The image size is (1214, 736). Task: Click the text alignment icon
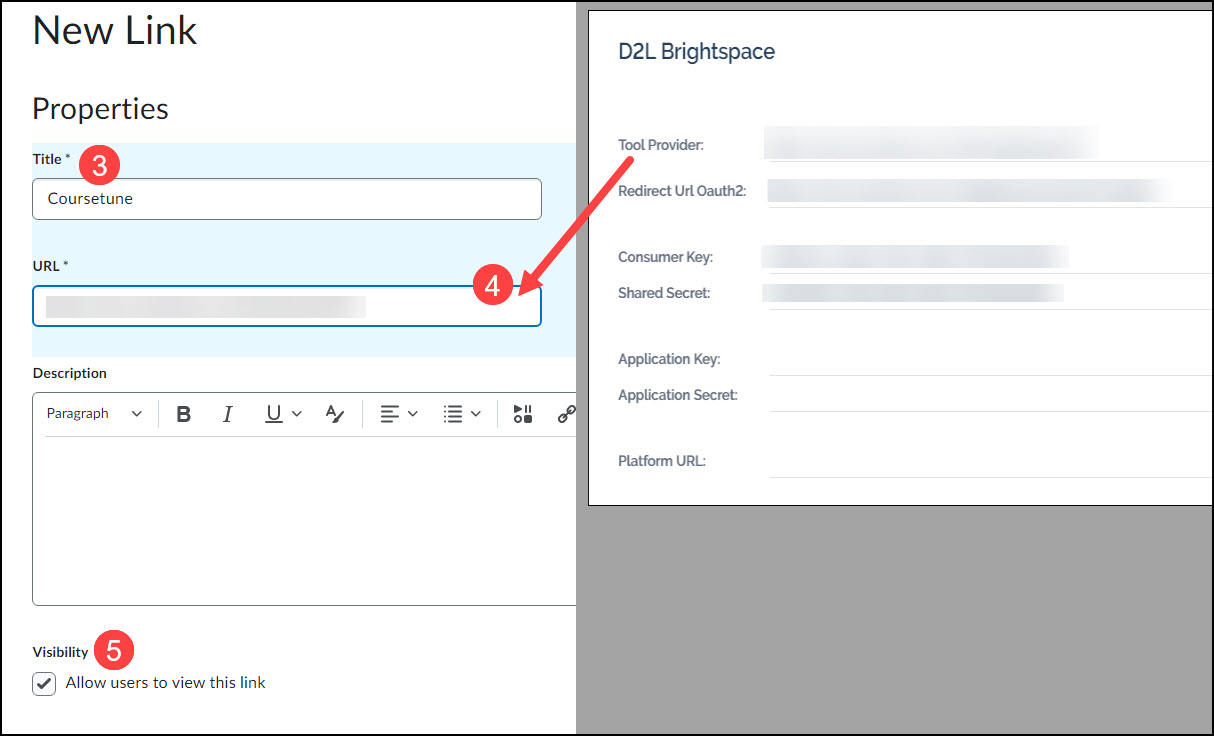point(389,414)
